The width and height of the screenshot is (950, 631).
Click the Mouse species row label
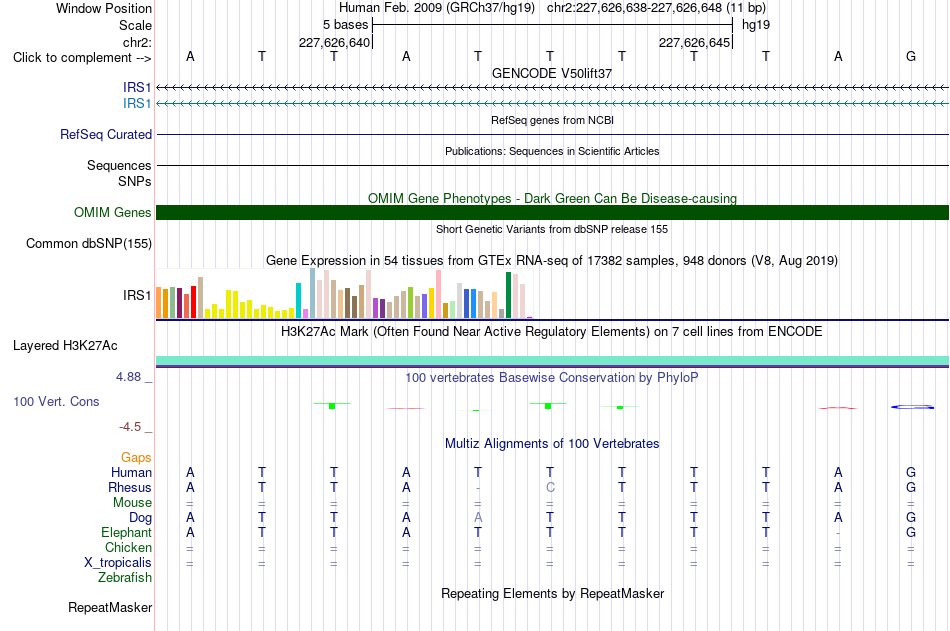(132, 502)
